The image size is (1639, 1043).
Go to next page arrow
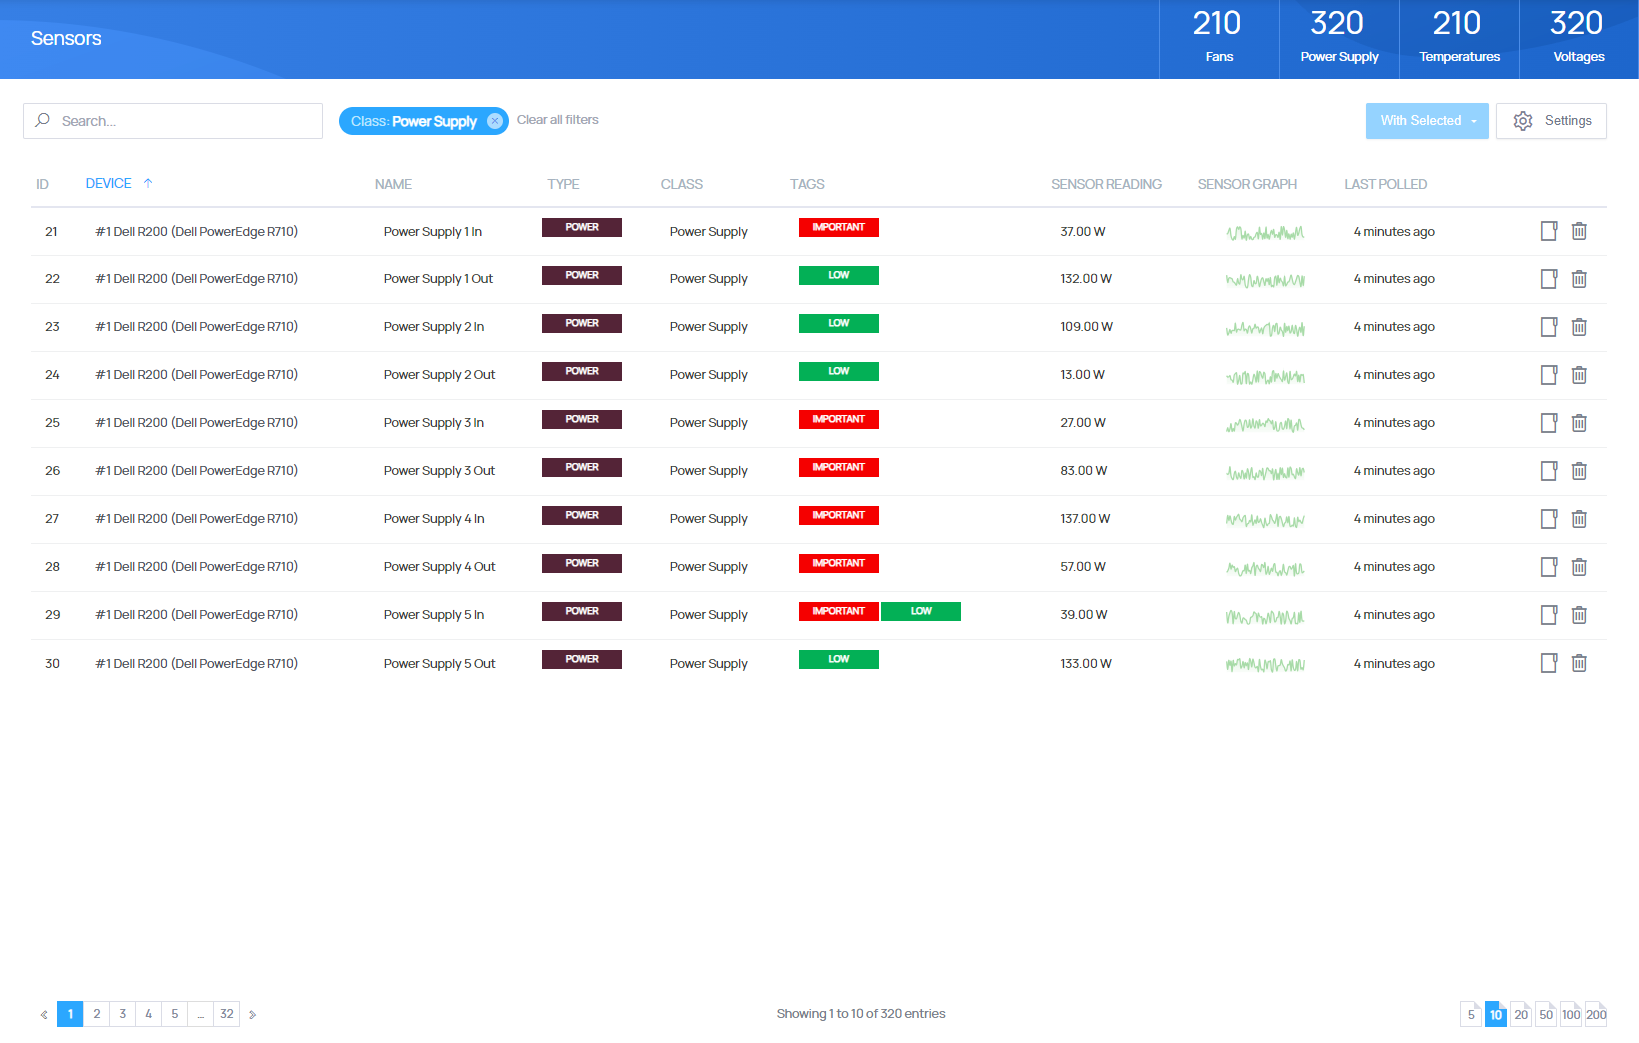pyautogui.click(x=253, y=1014)
